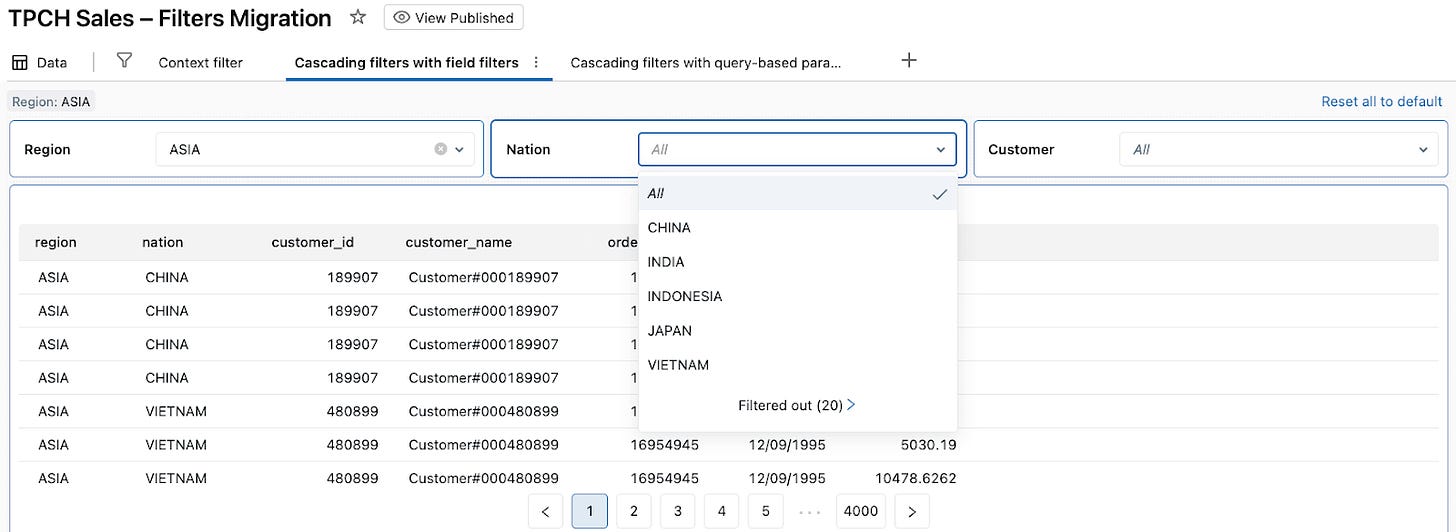
Task: Click the value 10478.6262 in table
Action: pos(914,478)
